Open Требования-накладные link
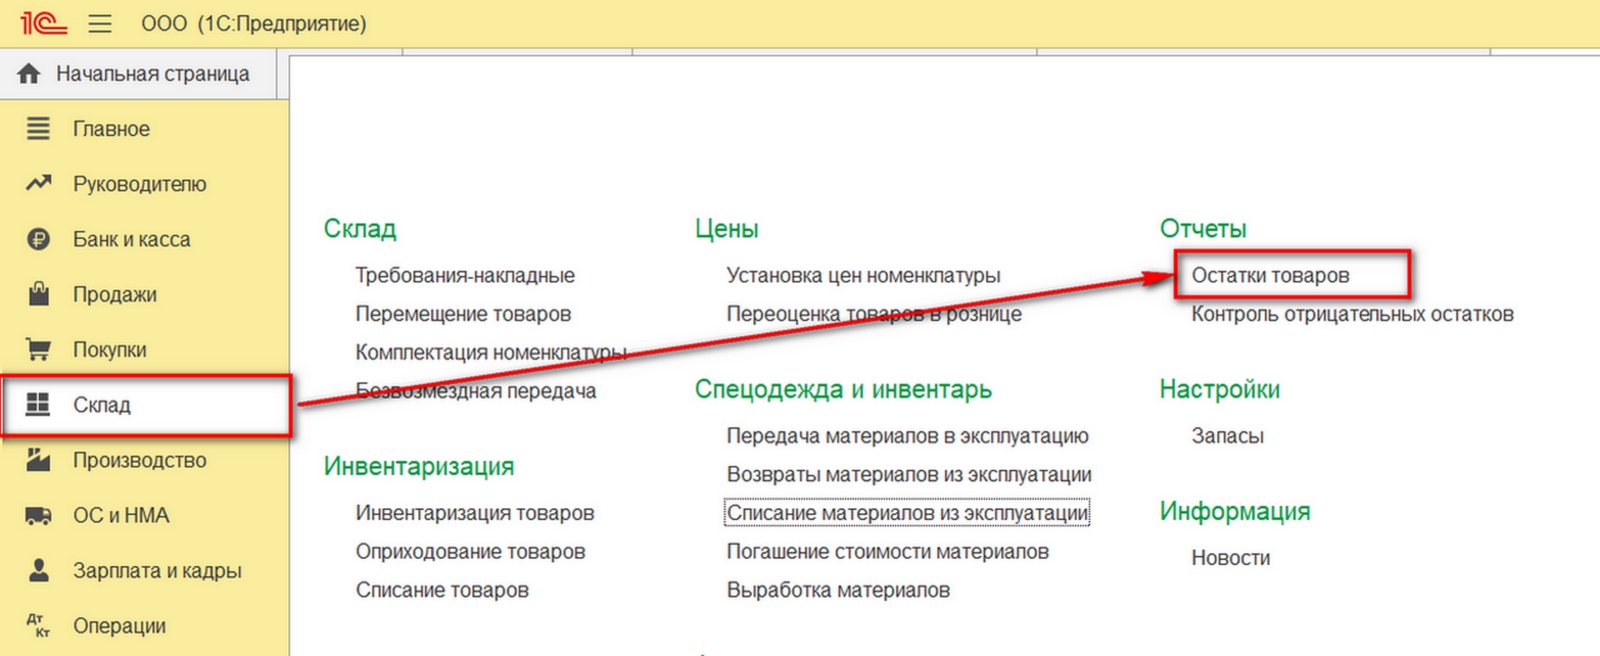Screen dimensions: 1600x656 (x=465, y=275)
